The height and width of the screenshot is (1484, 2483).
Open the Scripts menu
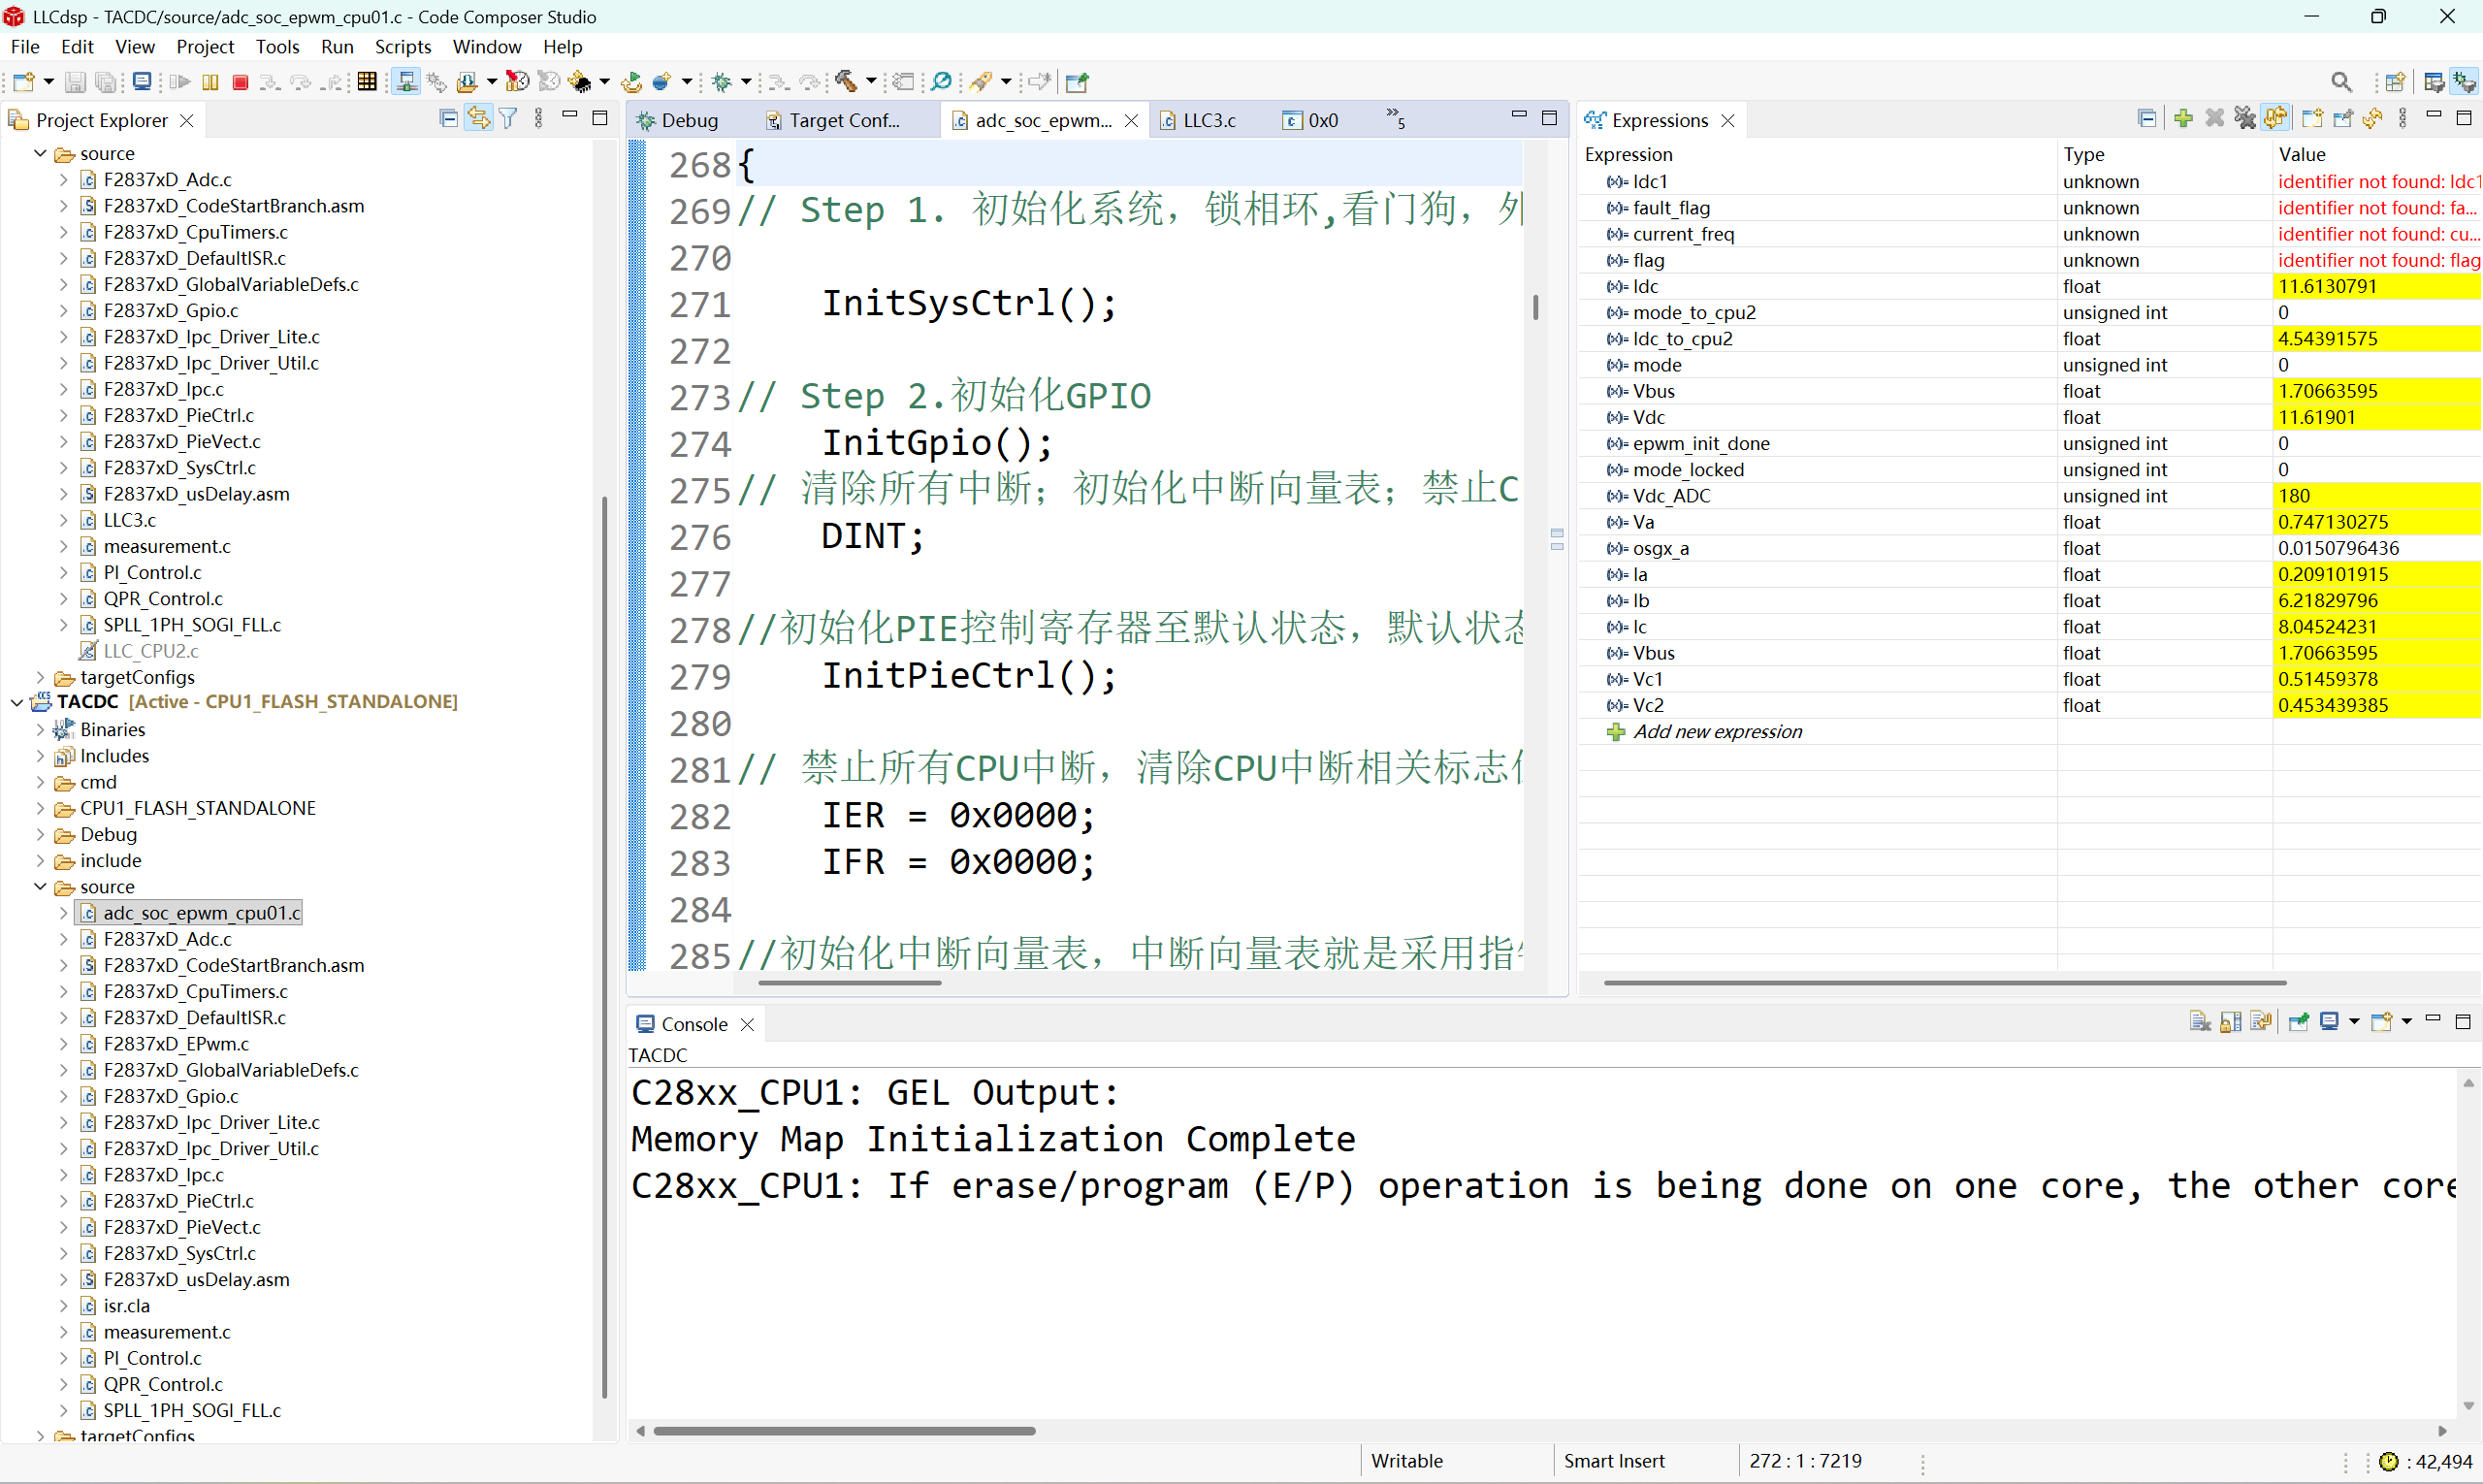click(x=402, y=47)
